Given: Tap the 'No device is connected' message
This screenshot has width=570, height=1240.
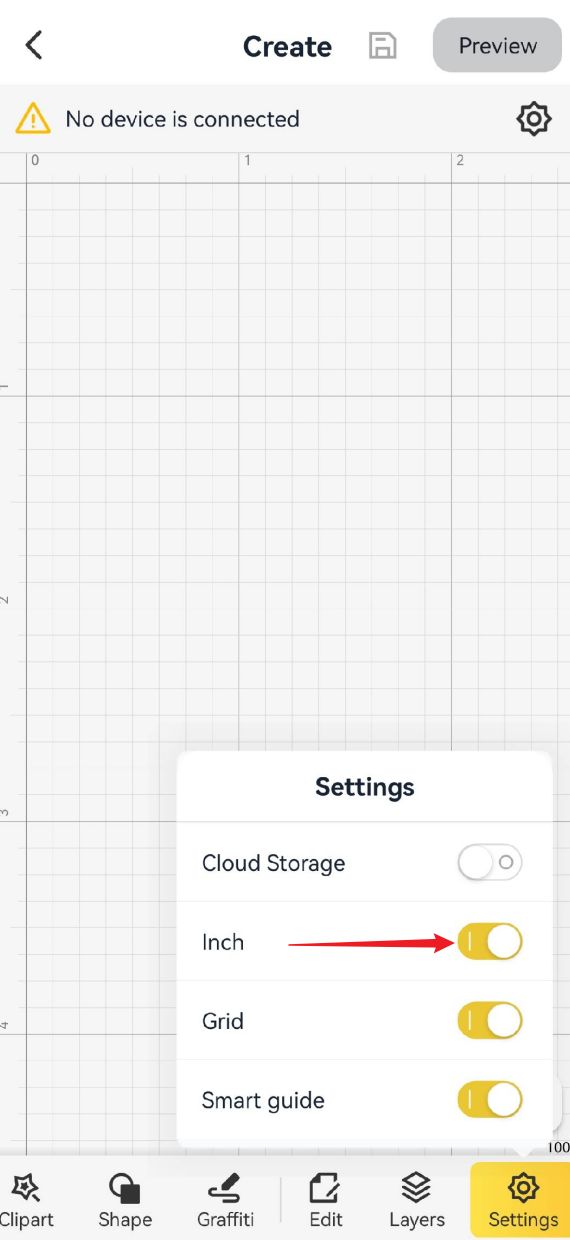Looking at the screenshot, I should click(x=182, y=119).
